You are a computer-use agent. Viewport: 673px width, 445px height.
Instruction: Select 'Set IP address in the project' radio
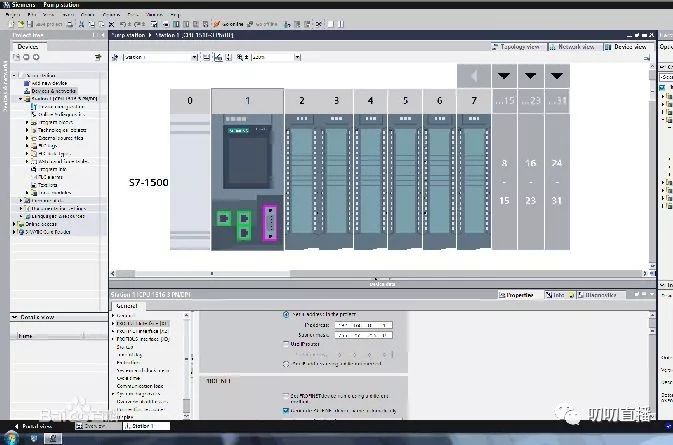pos(286,315)
